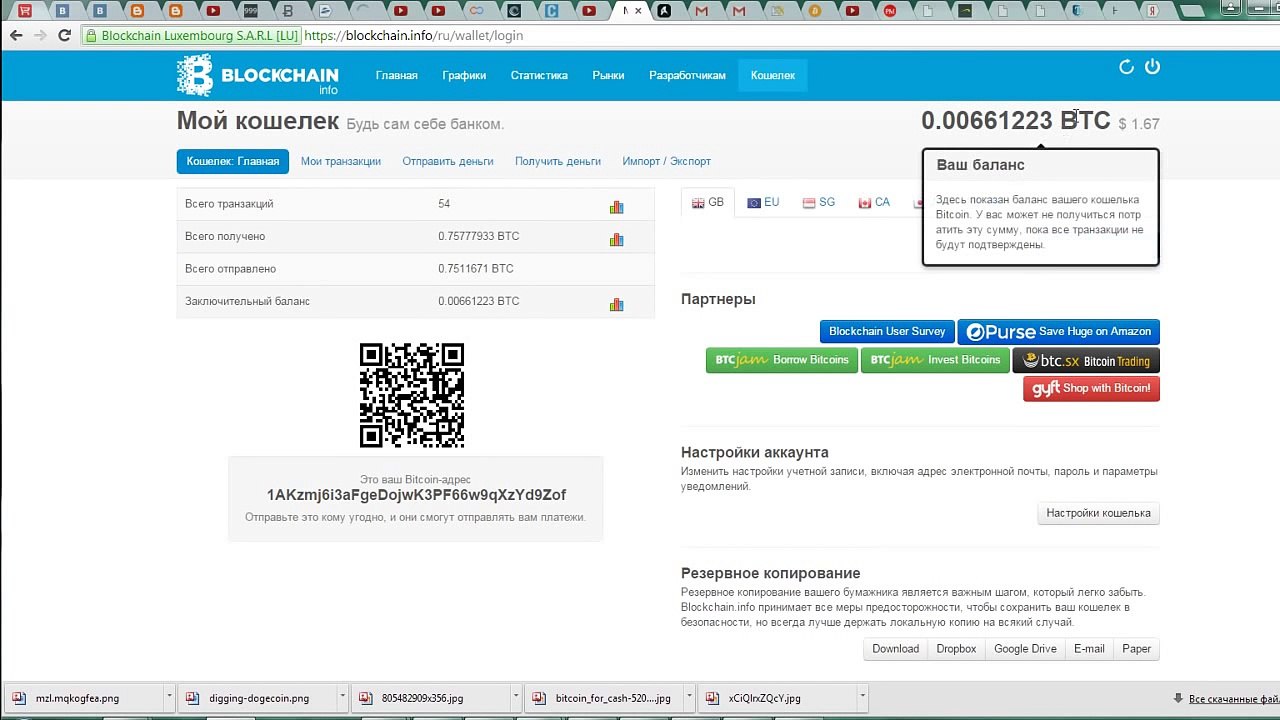Click the green SSL lock certificate badge
This screenshot has height=720, width=1280.
[191, 35]
